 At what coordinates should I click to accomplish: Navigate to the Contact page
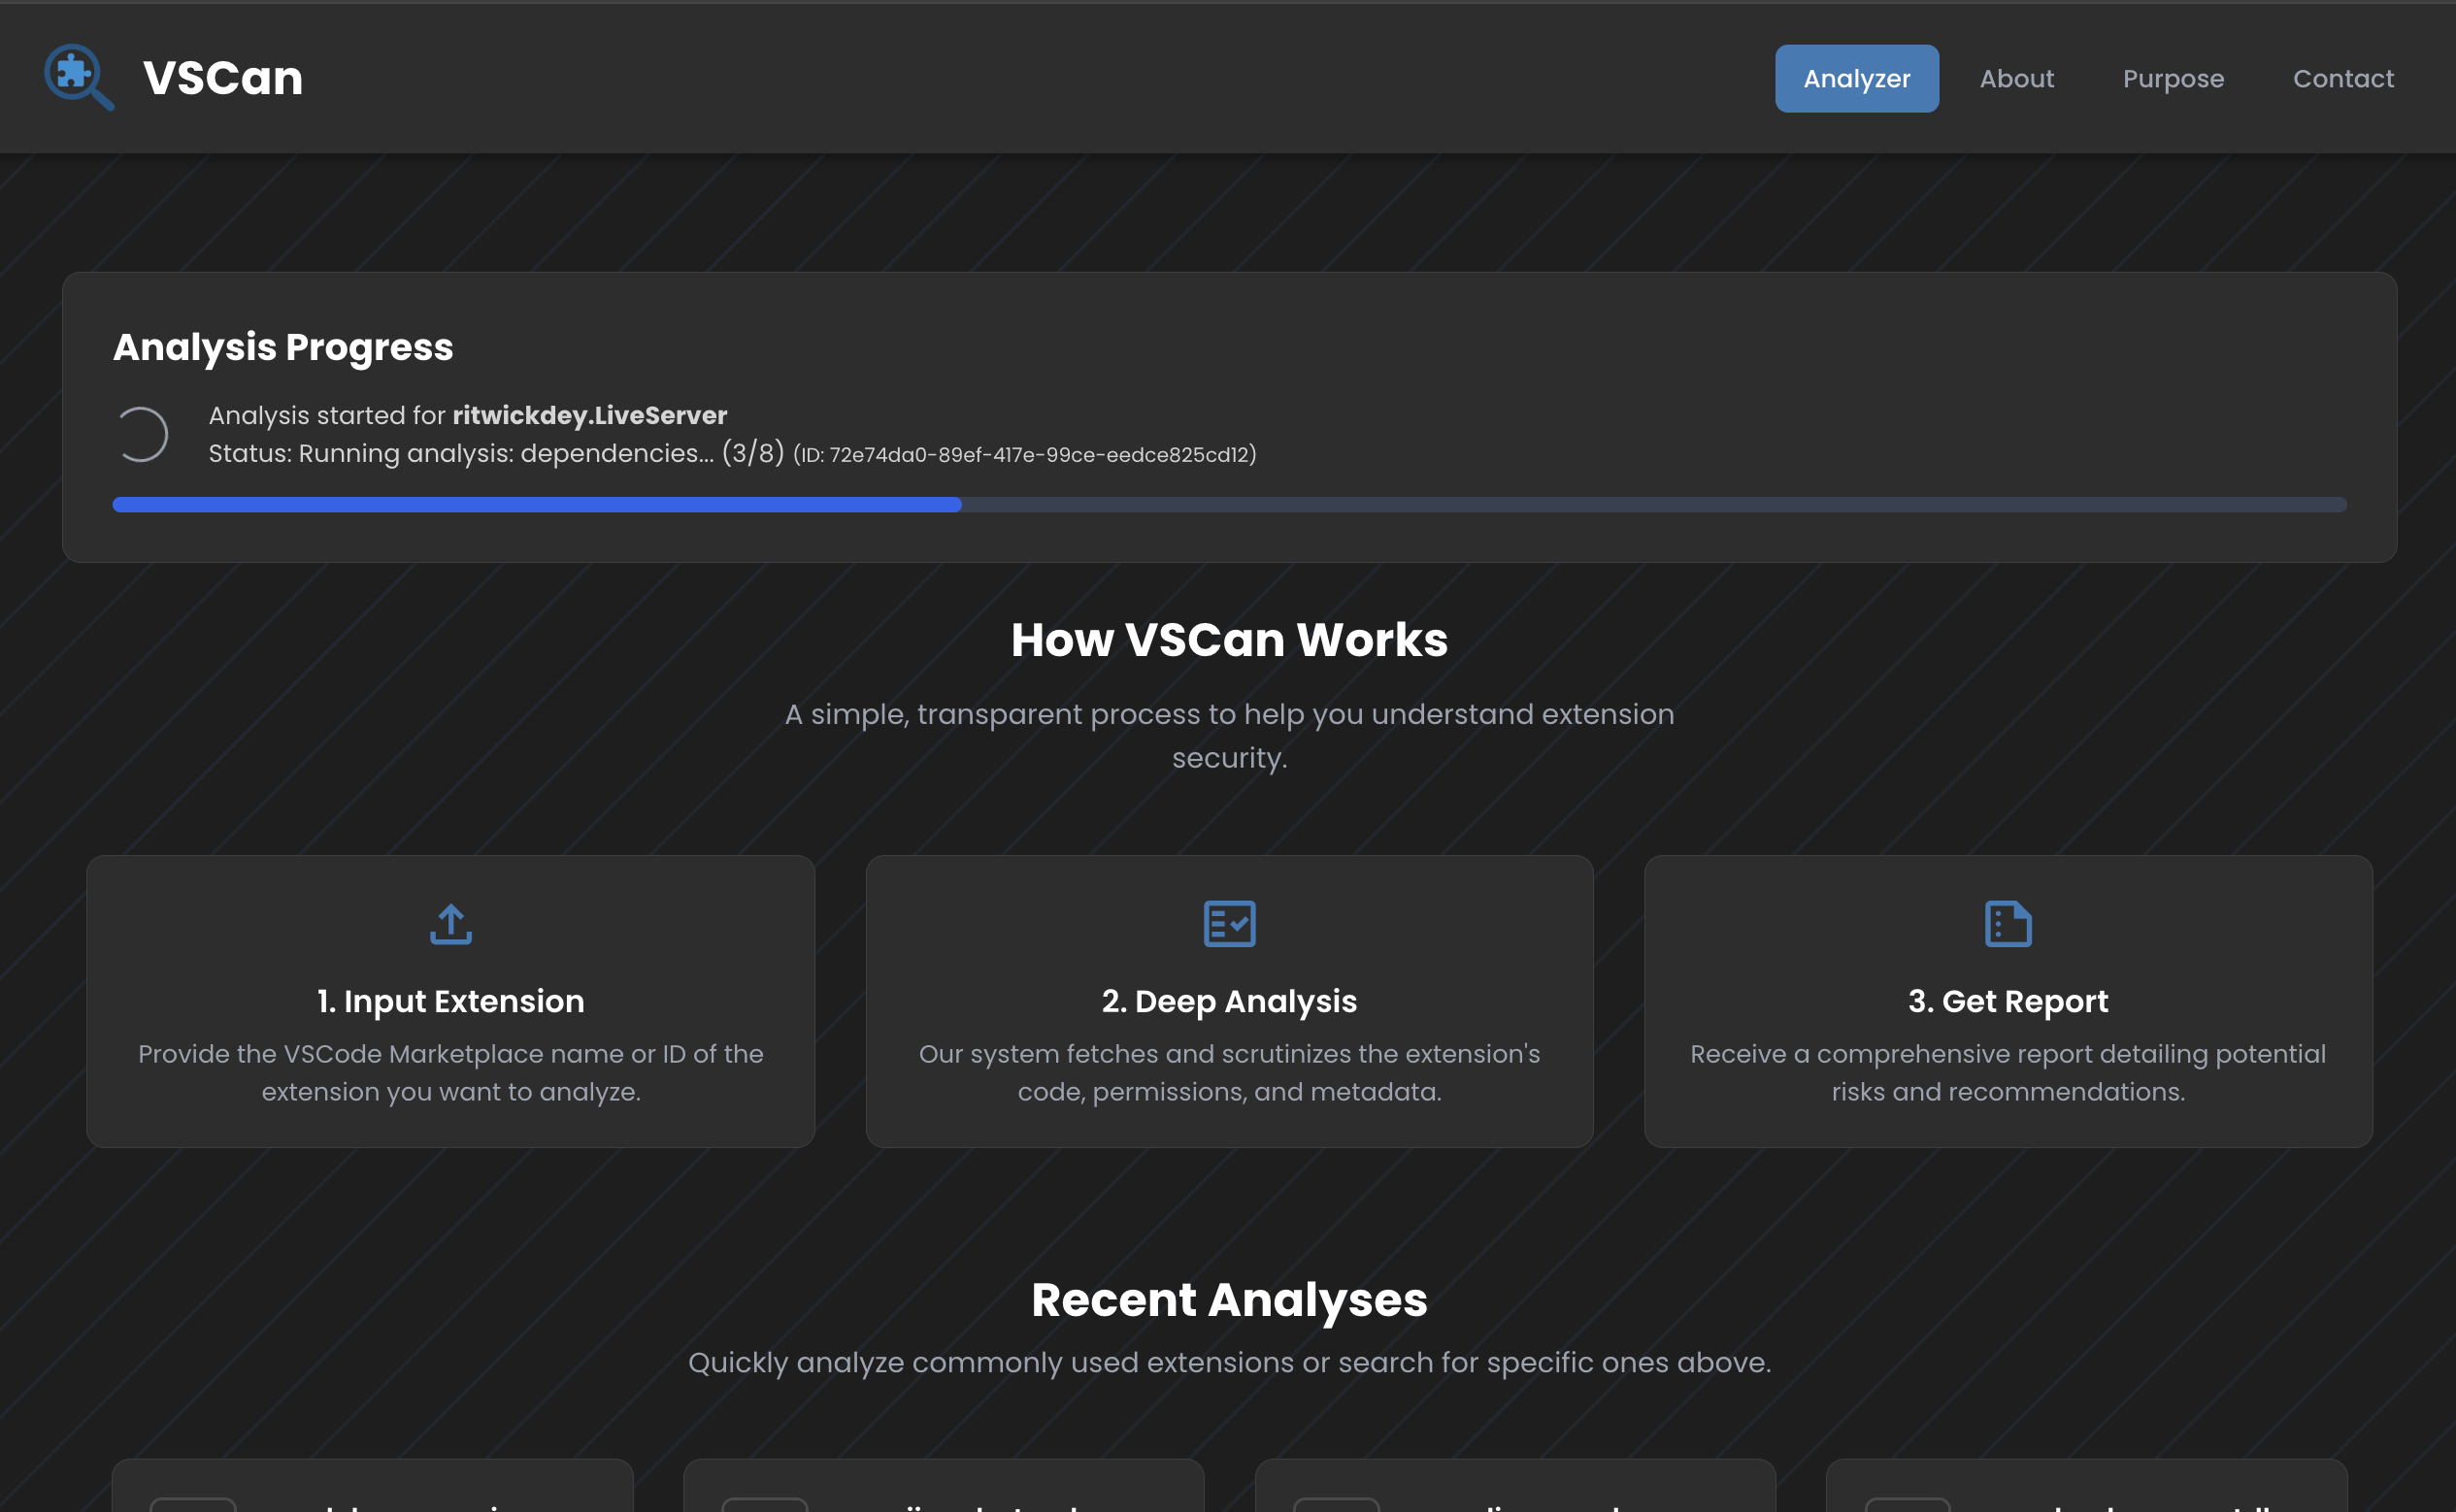coord(2343,78)
